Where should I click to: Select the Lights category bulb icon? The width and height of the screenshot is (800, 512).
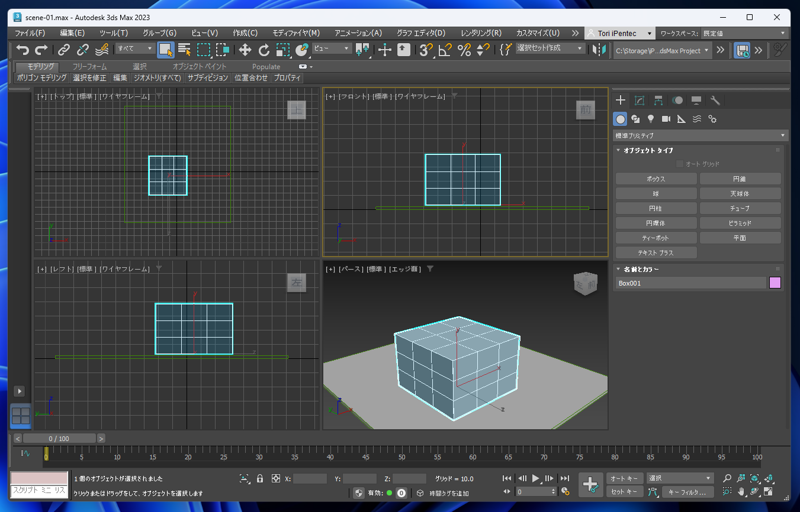point(651,119)
